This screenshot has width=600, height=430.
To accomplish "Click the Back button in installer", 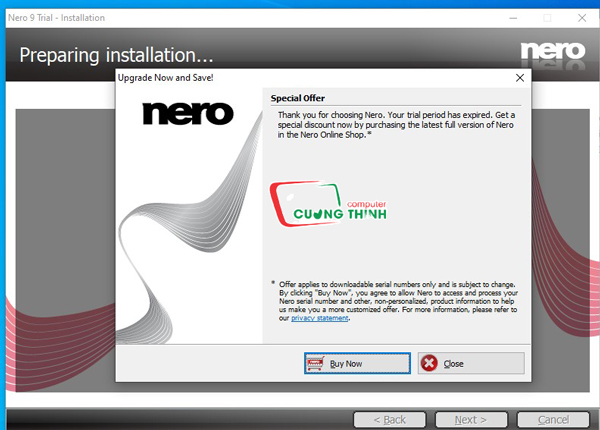I will tap(390, 420).
